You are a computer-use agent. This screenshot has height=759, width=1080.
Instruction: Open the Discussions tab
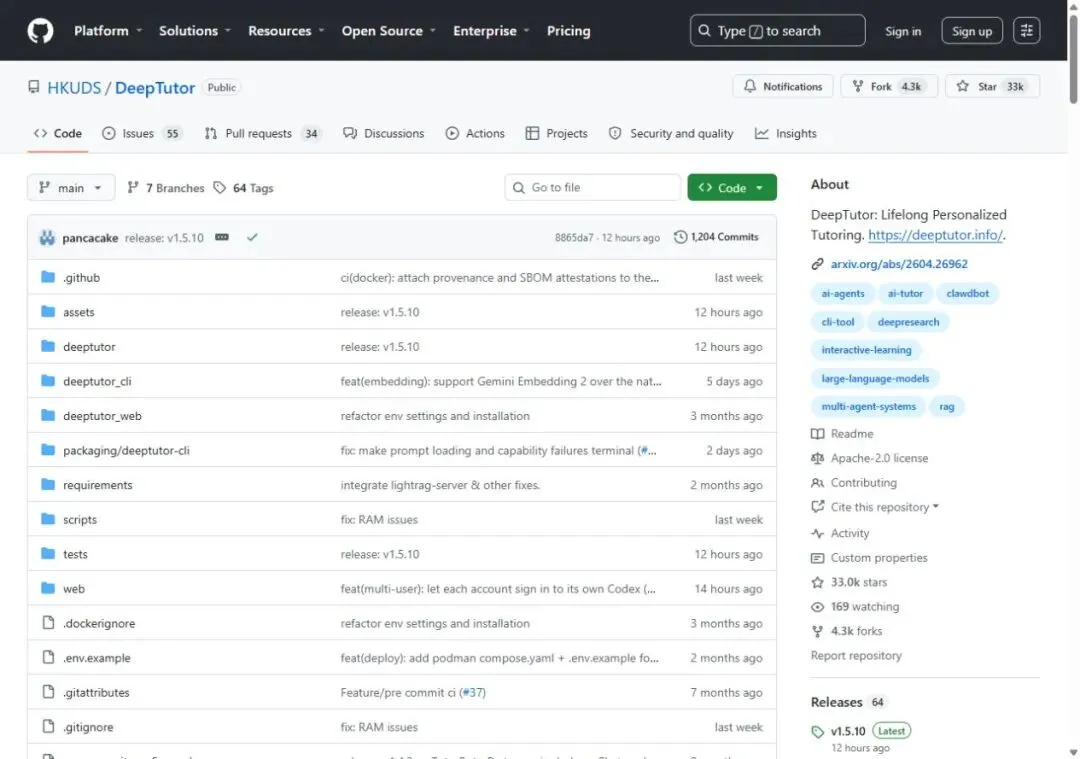pyautogui.click(x=384, y=134)
